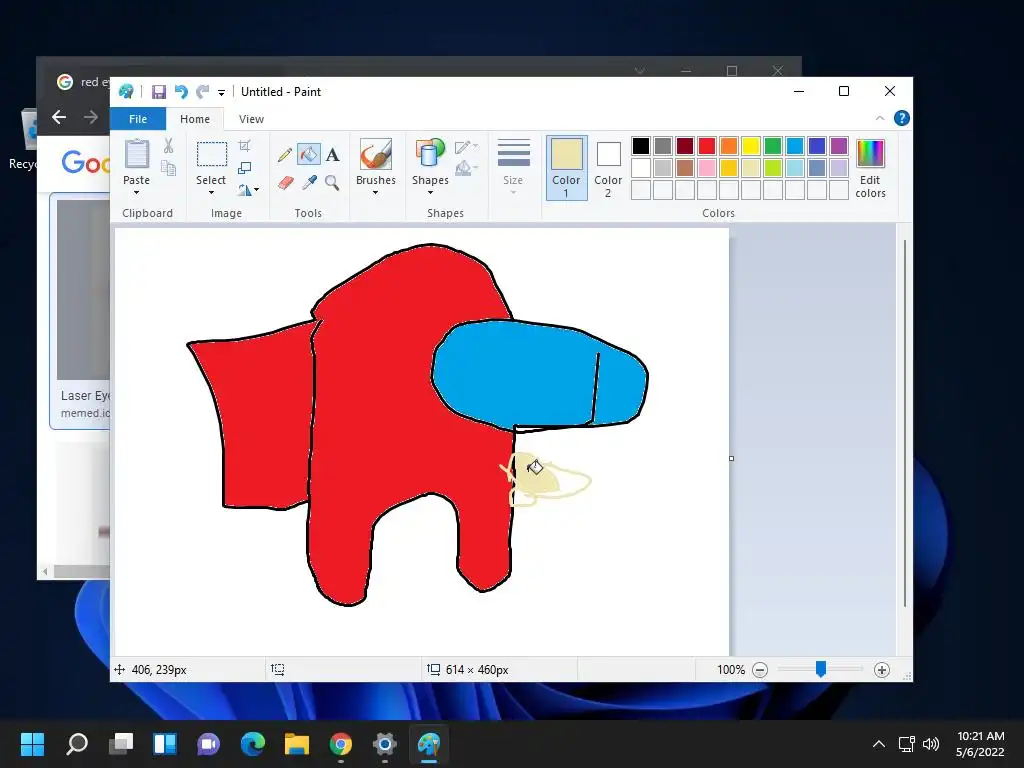Pick the yellow color swatch
The height and width of the screenshot is (768, 1024).
(750, 146)
